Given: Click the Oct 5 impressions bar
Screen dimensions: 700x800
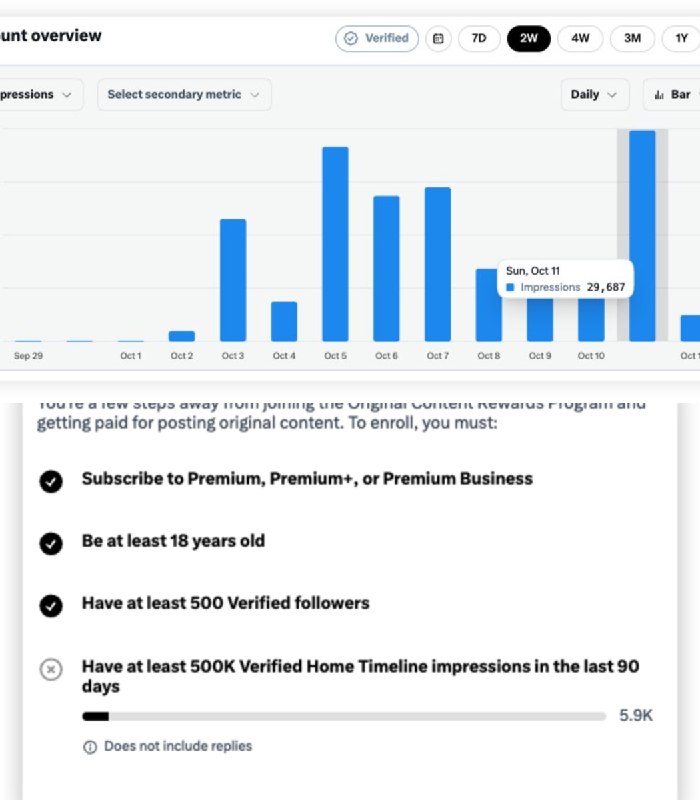Looking at the screenshot, I should pos(335,244).
